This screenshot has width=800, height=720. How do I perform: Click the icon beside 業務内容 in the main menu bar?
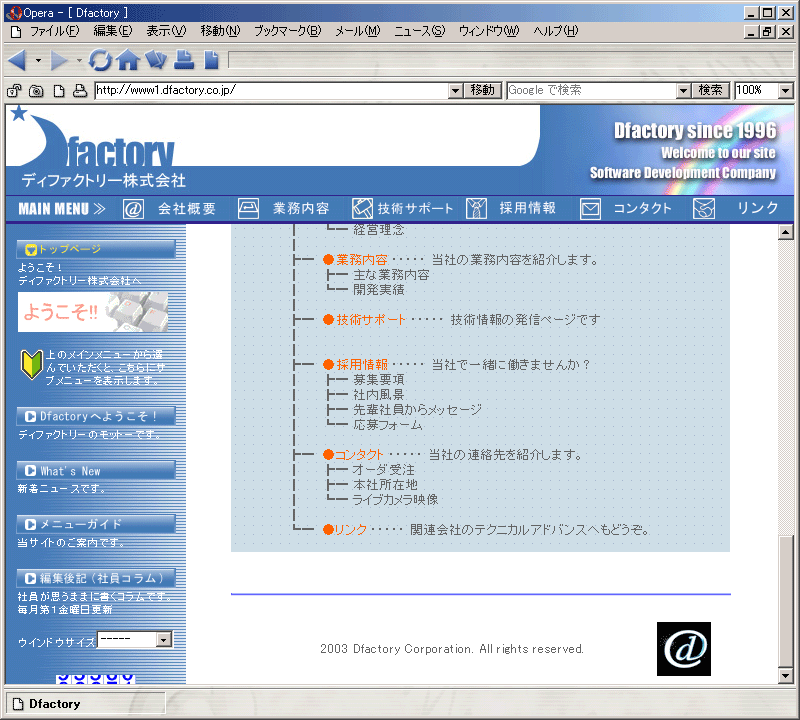point(248,209)
